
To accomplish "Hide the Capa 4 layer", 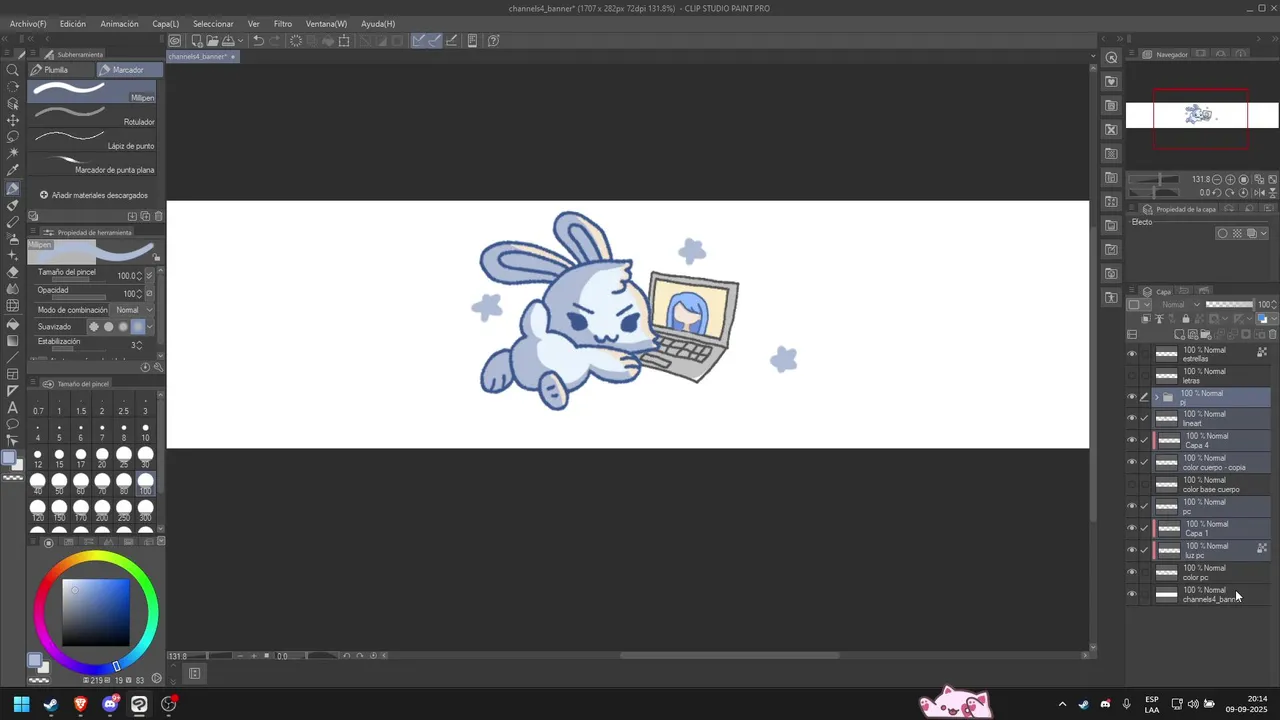I will [x=1132, y=440].
